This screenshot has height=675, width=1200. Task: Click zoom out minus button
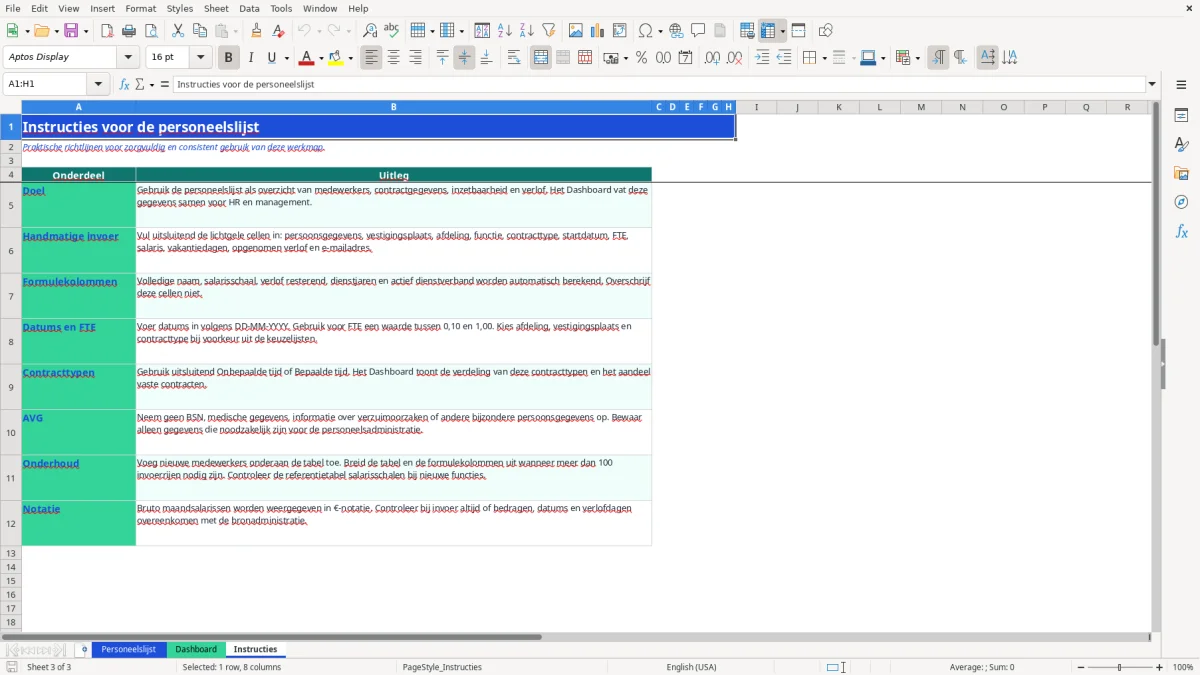click(1080, 667)
